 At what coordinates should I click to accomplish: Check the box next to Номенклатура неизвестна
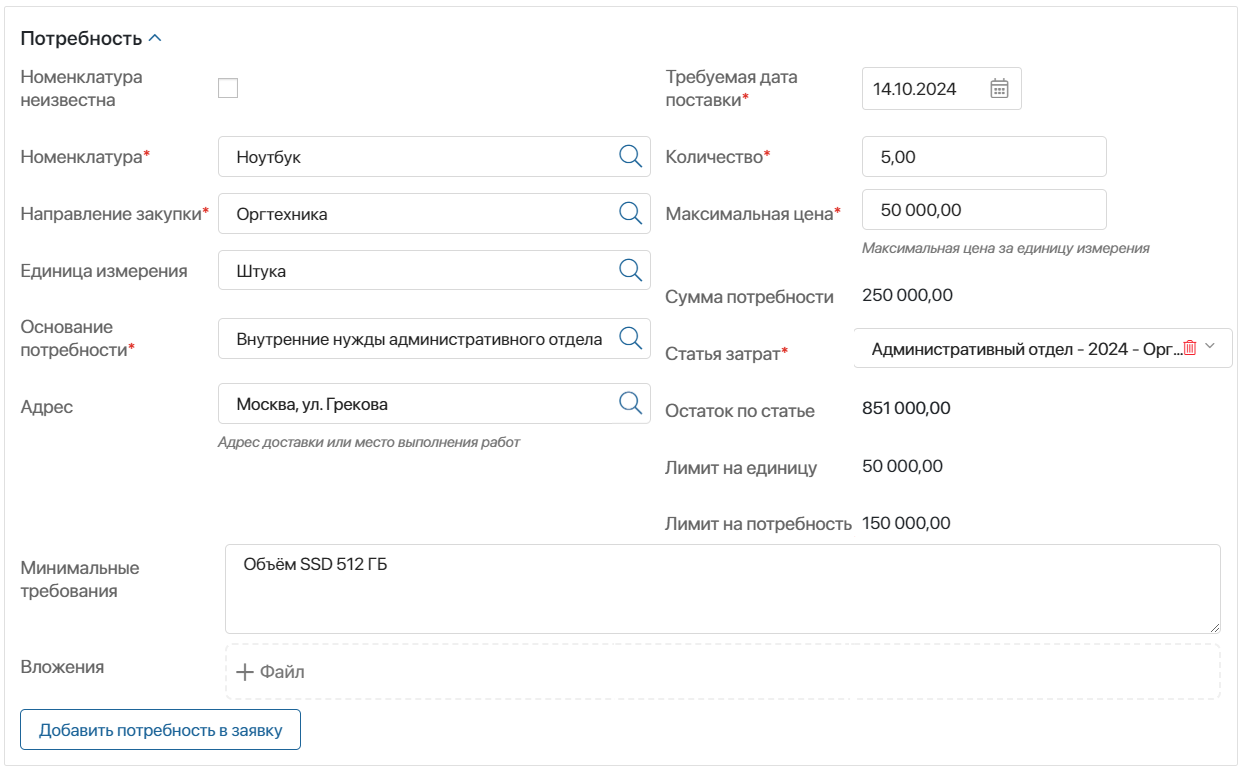click(x=228, y=88)
